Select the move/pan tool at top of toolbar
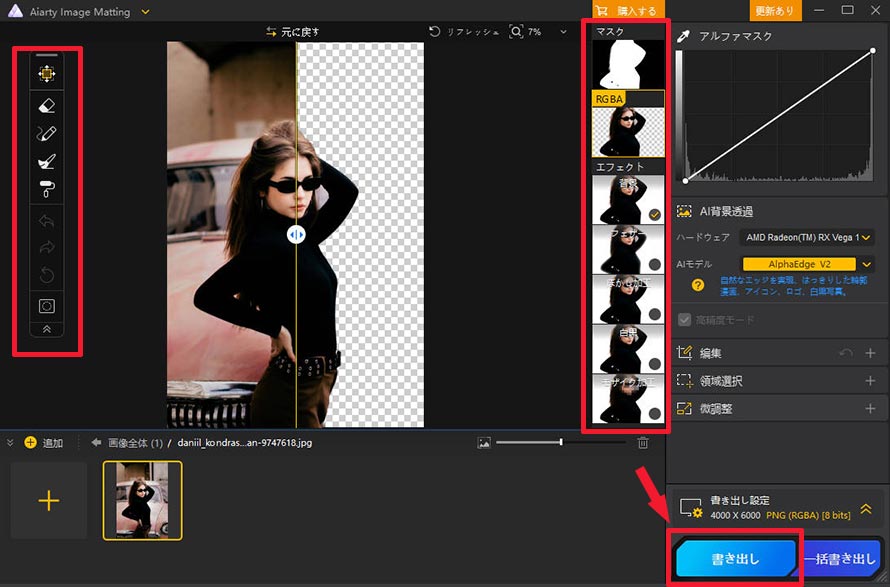This screenshot has width=890, height=587. (47, 74)
